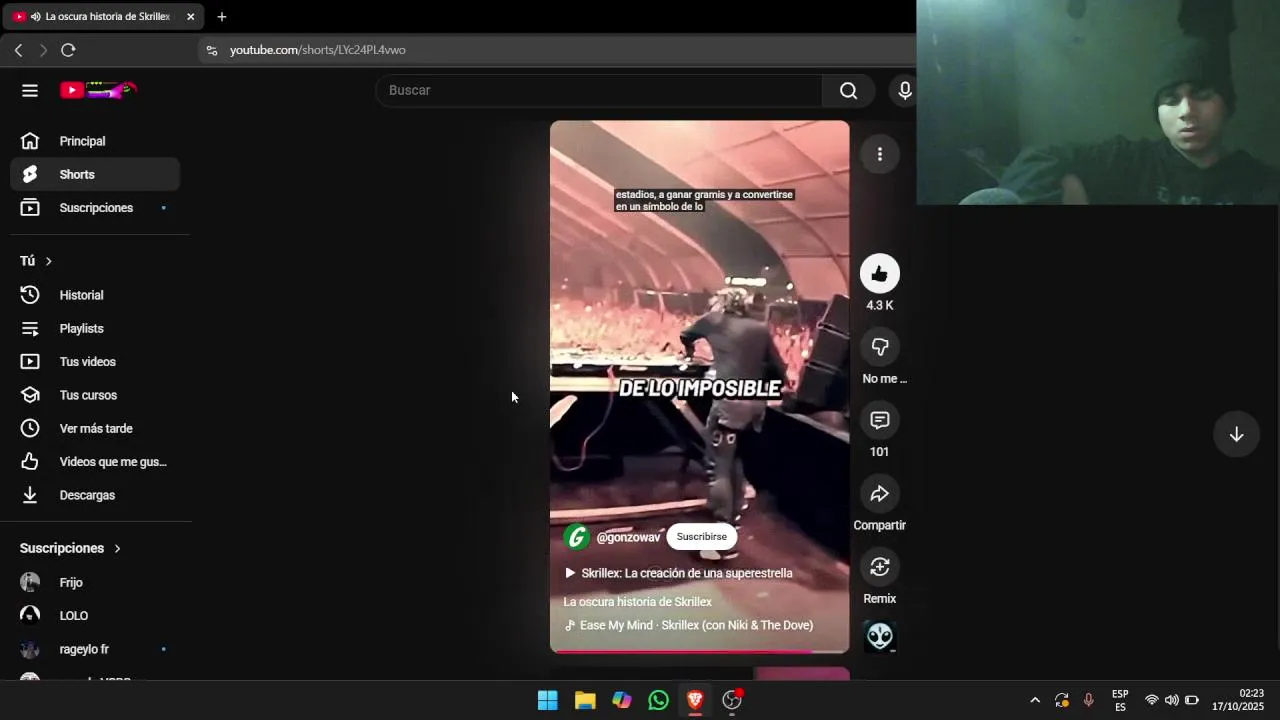The image size is (1280, 720).
Task: Open Tus cursos
Action: [95, 395]
